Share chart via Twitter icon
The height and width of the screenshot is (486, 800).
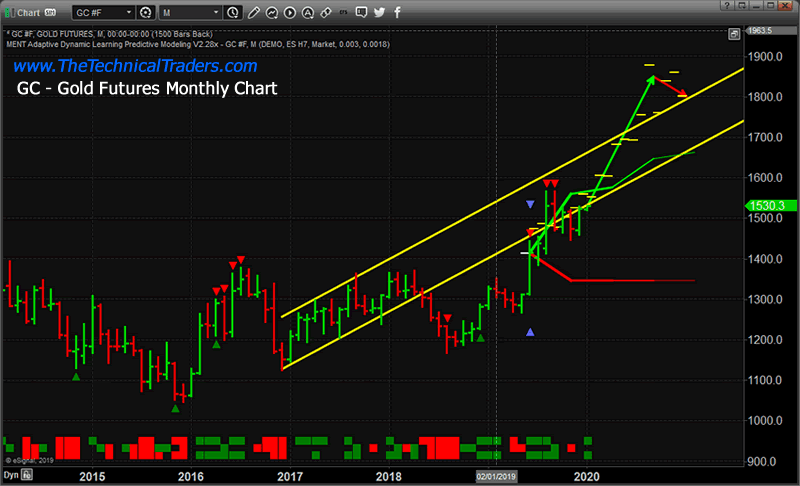[379, 12]
